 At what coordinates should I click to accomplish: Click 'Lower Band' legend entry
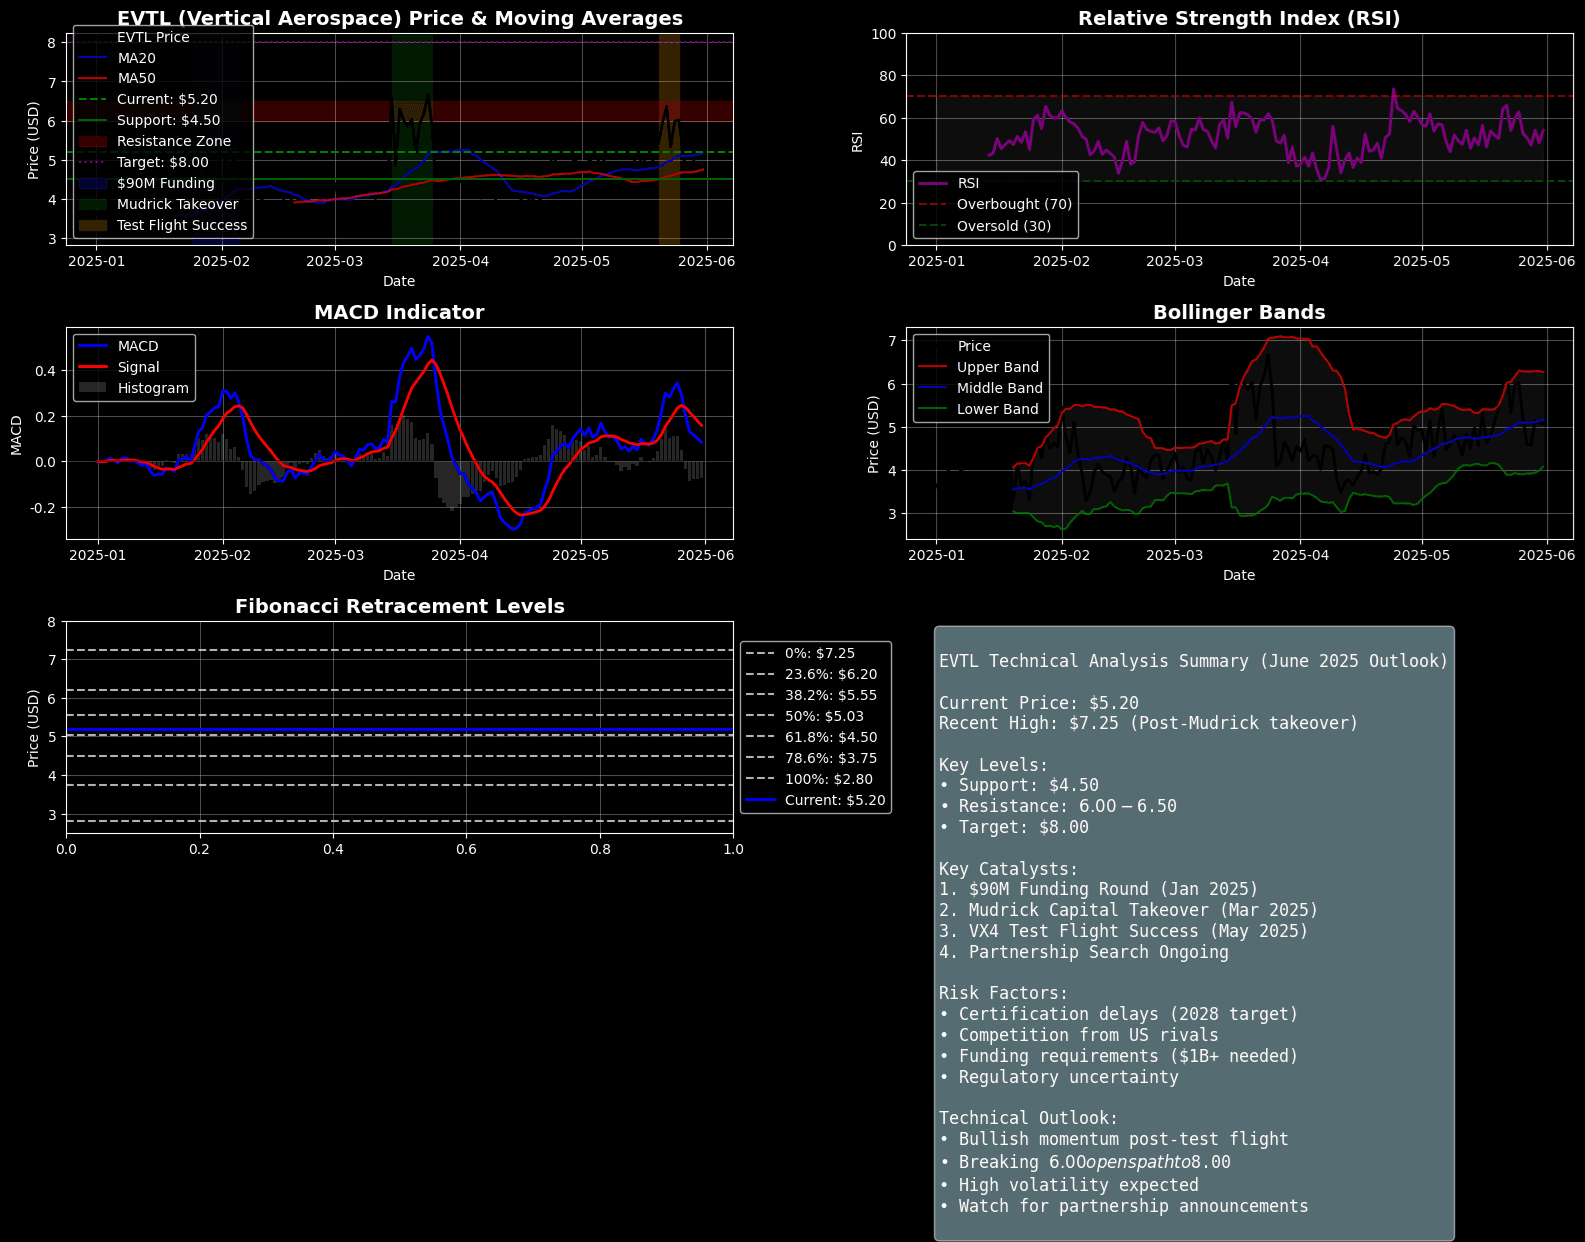[979, 410]
